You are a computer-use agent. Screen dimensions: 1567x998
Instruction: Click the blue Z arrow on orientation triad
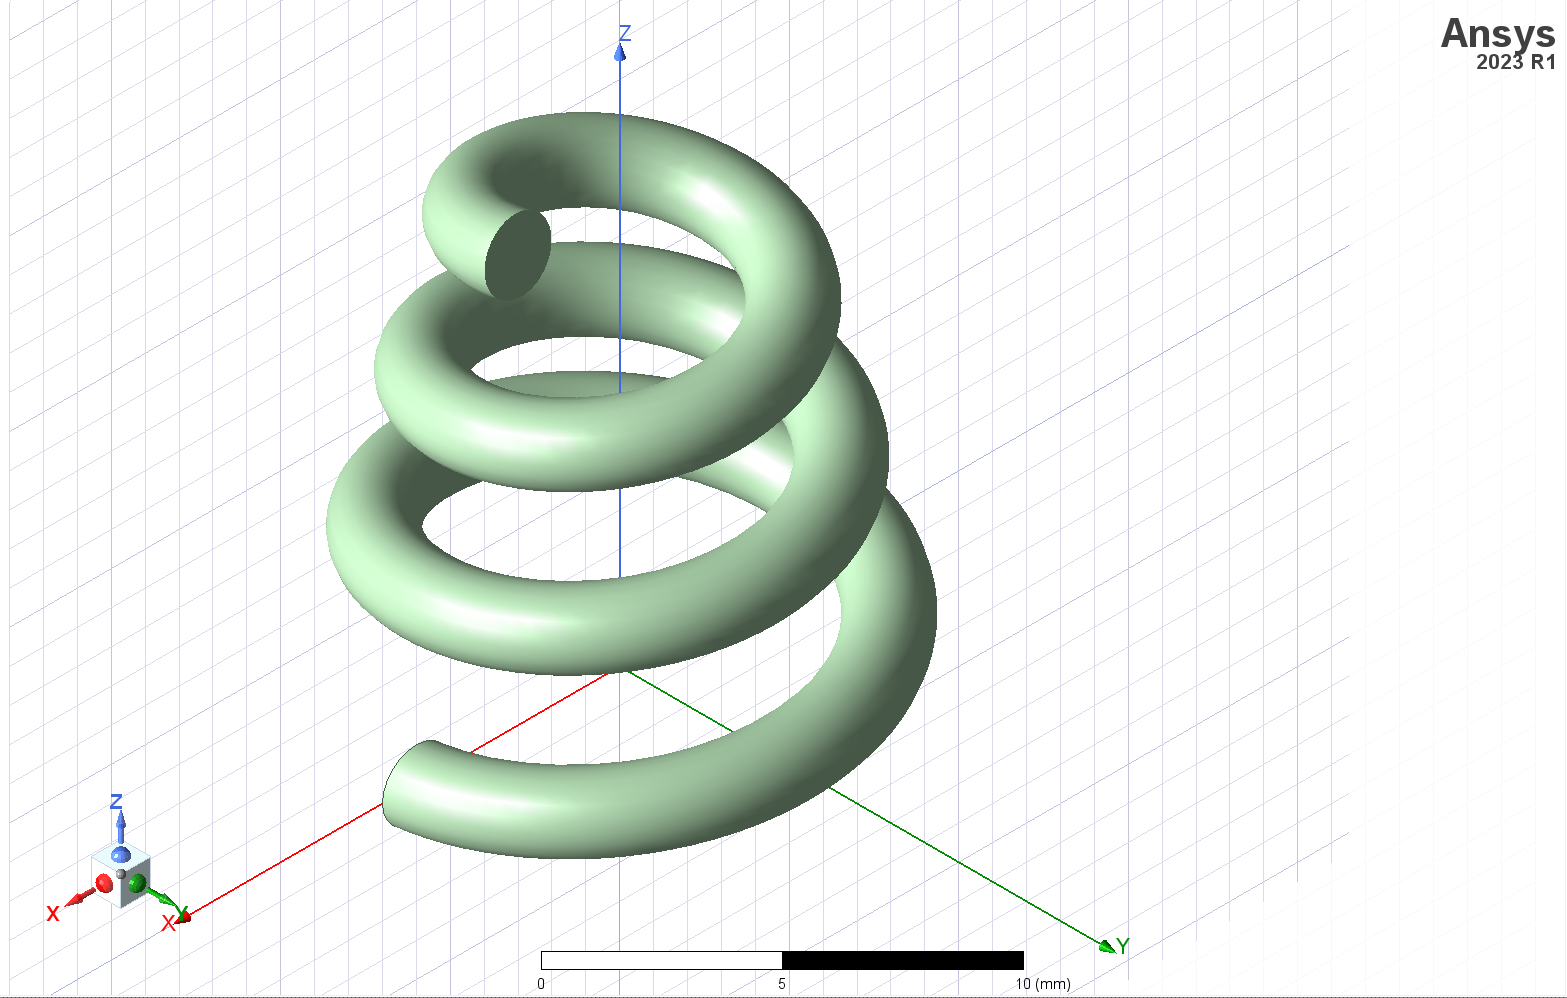pos(120,826)
